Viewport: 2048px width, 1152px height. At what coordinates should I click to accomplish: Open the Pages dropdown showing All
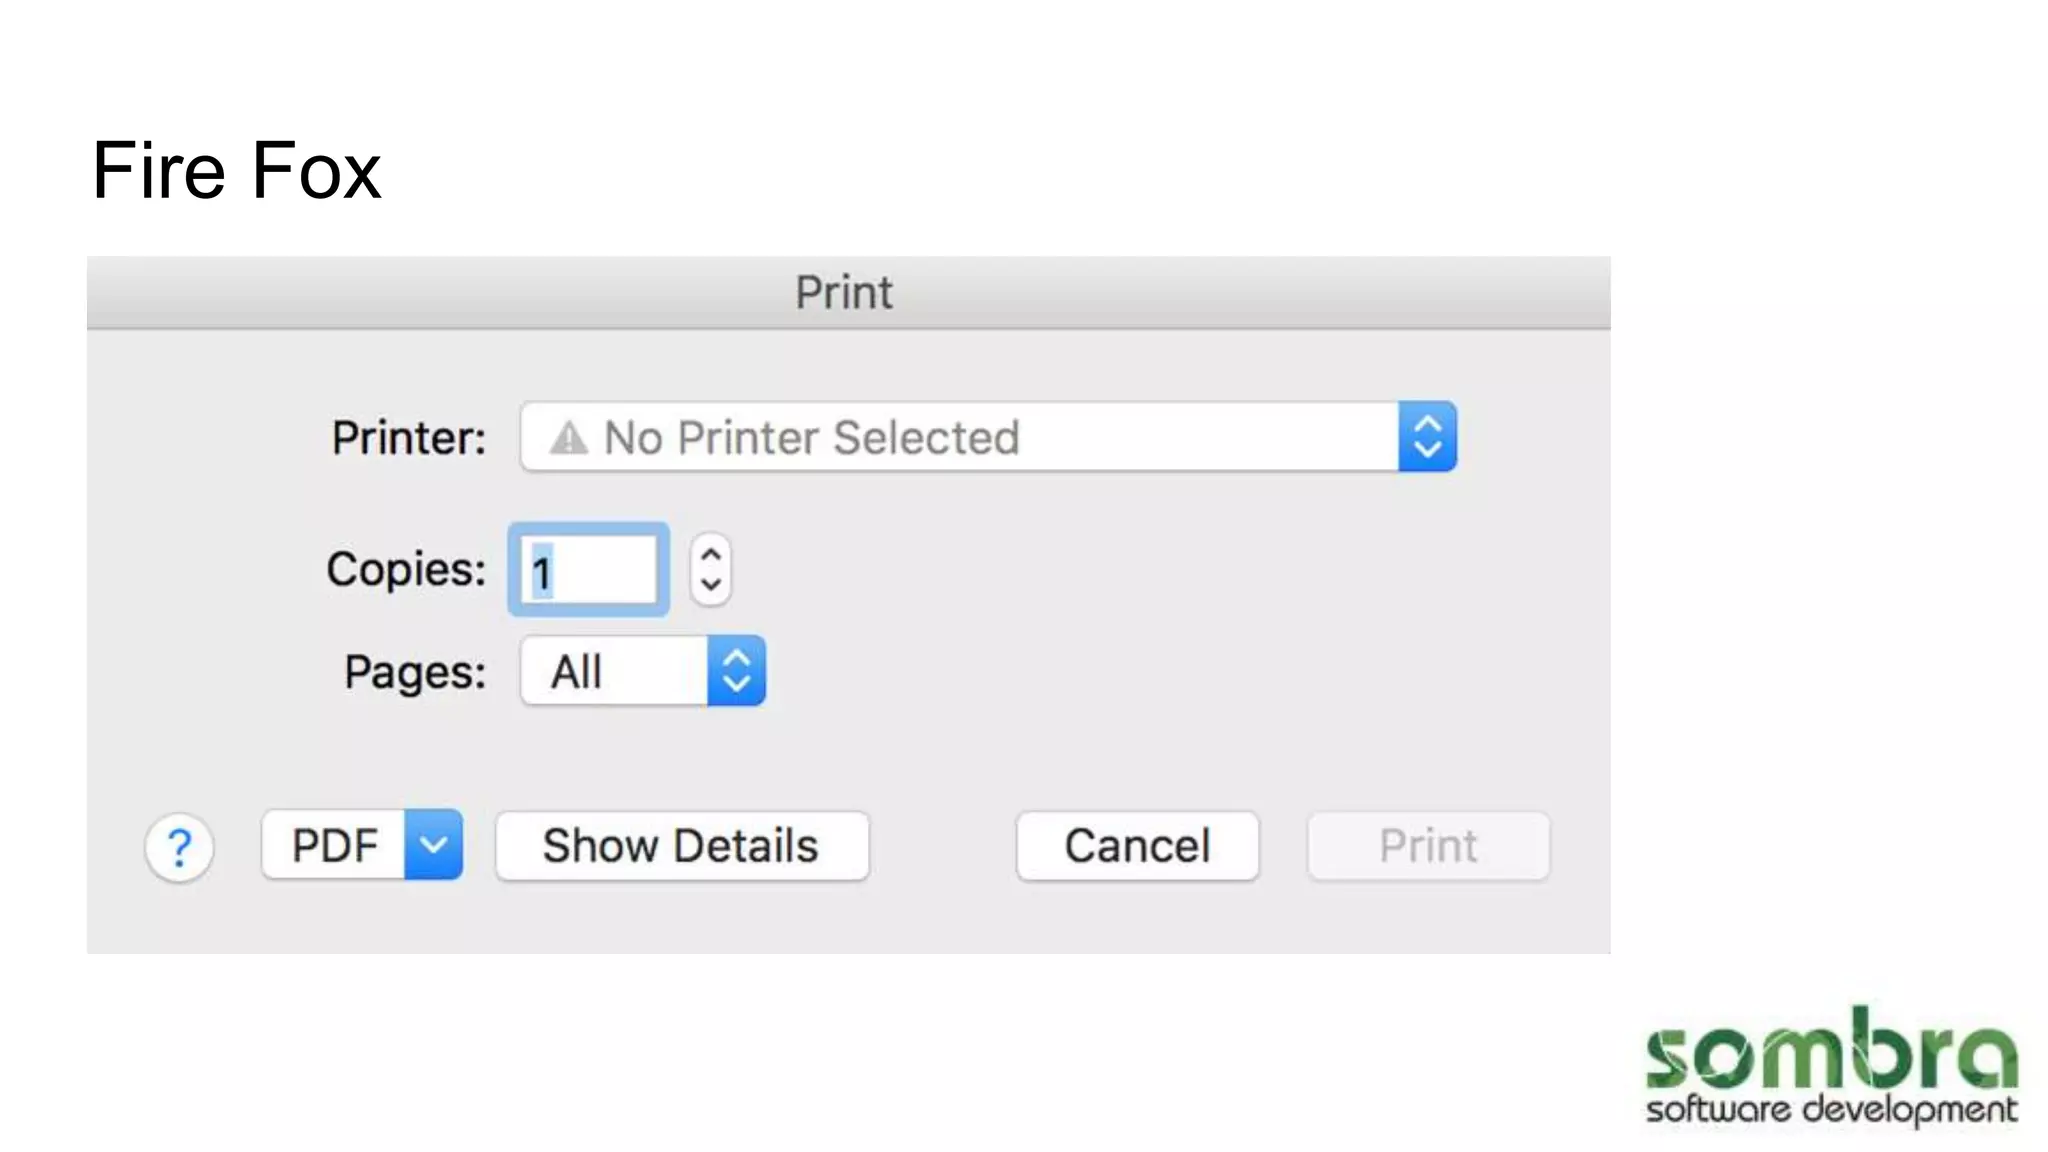tap(614, 672)
